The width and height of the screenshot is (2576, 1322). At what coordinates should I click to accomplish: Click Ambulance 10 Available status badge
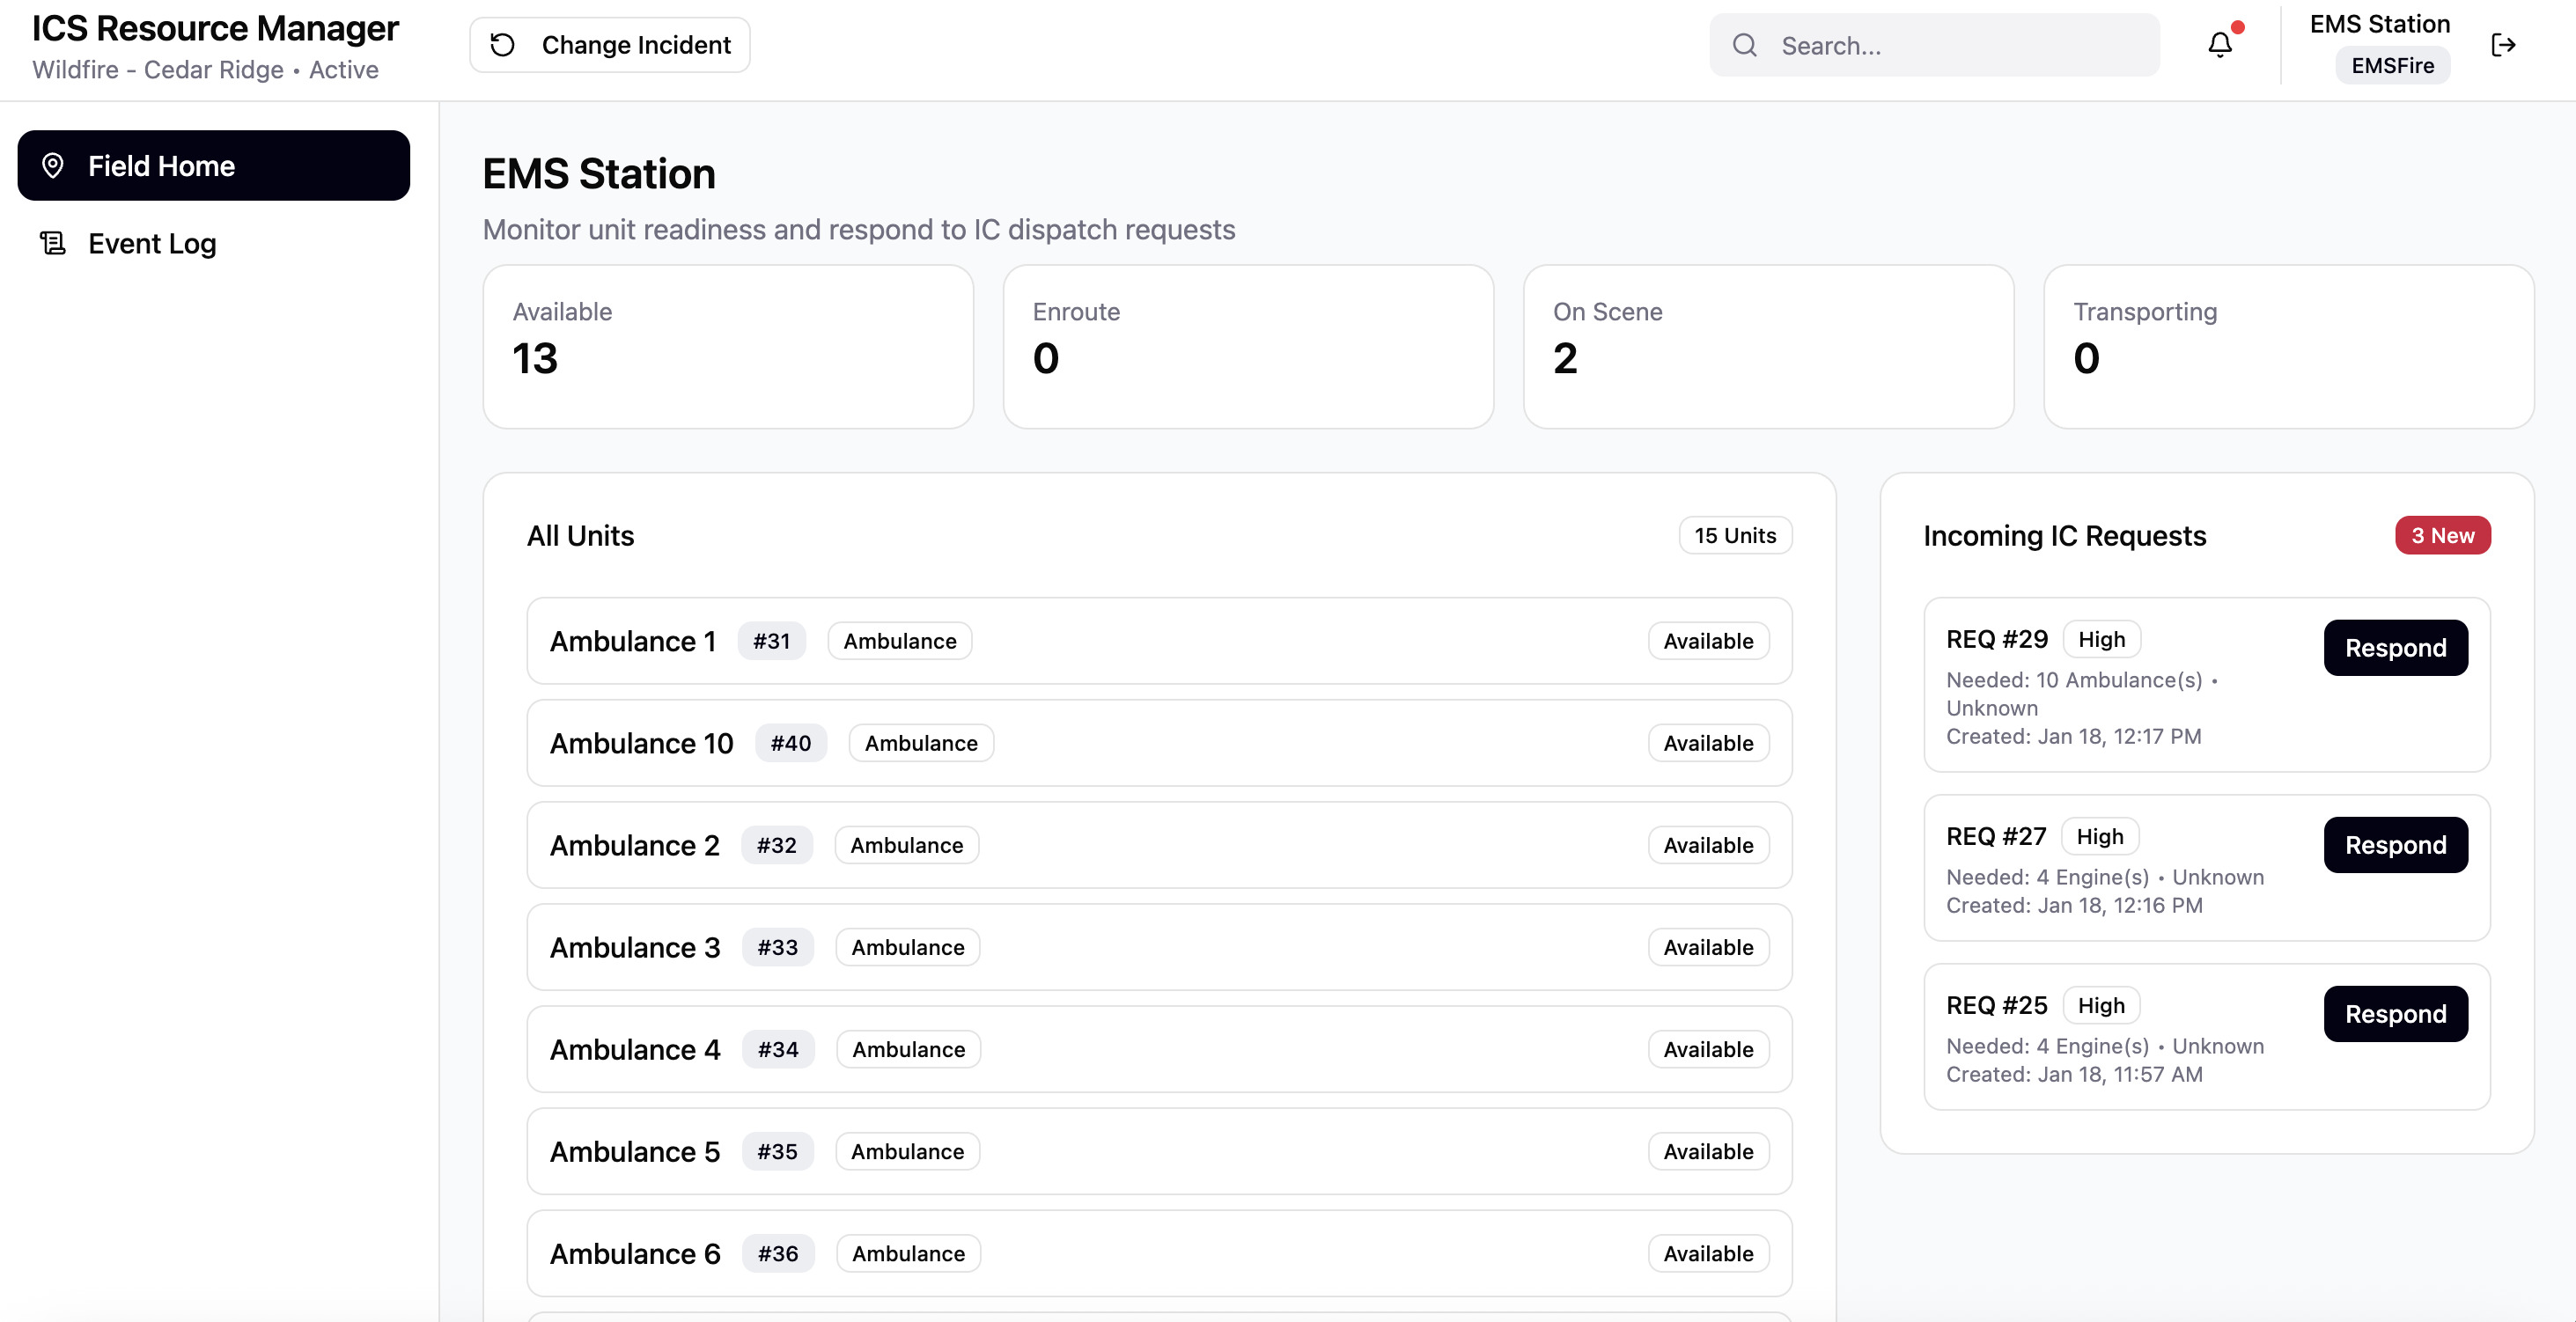coord(1707,743)
